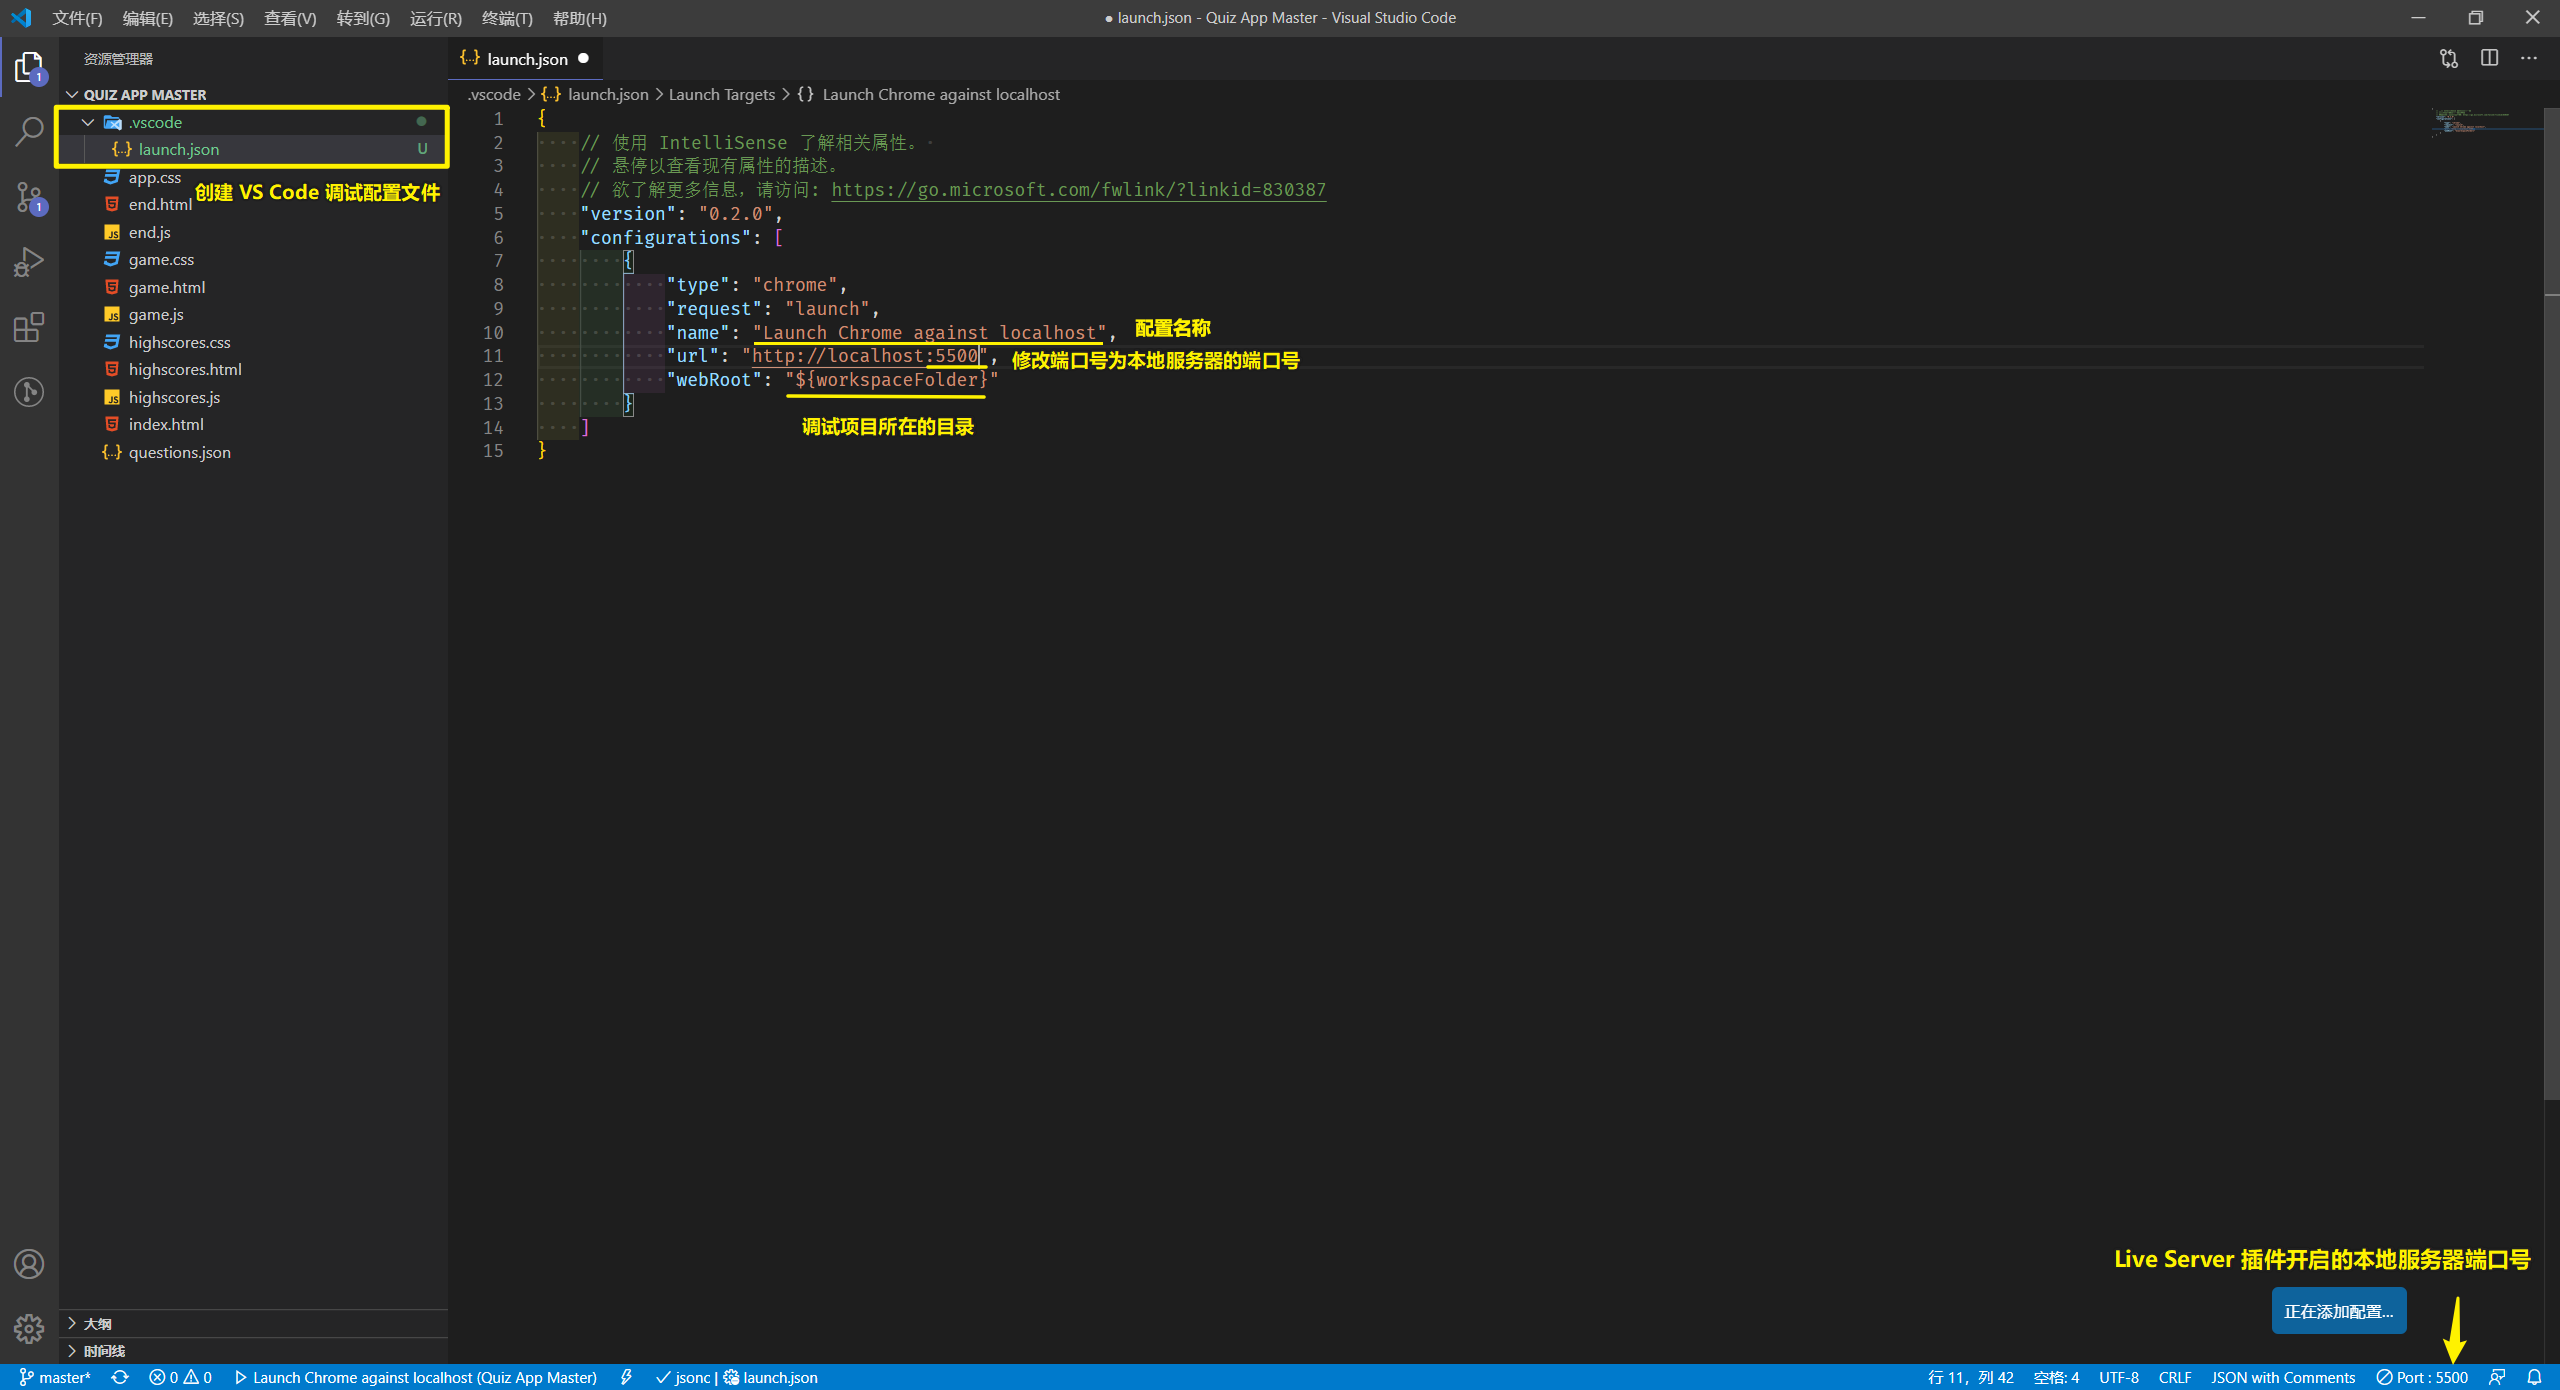The image size is (2560, 1390).
Task: Open the Run and Debug view icon
Action: [29, 262]
